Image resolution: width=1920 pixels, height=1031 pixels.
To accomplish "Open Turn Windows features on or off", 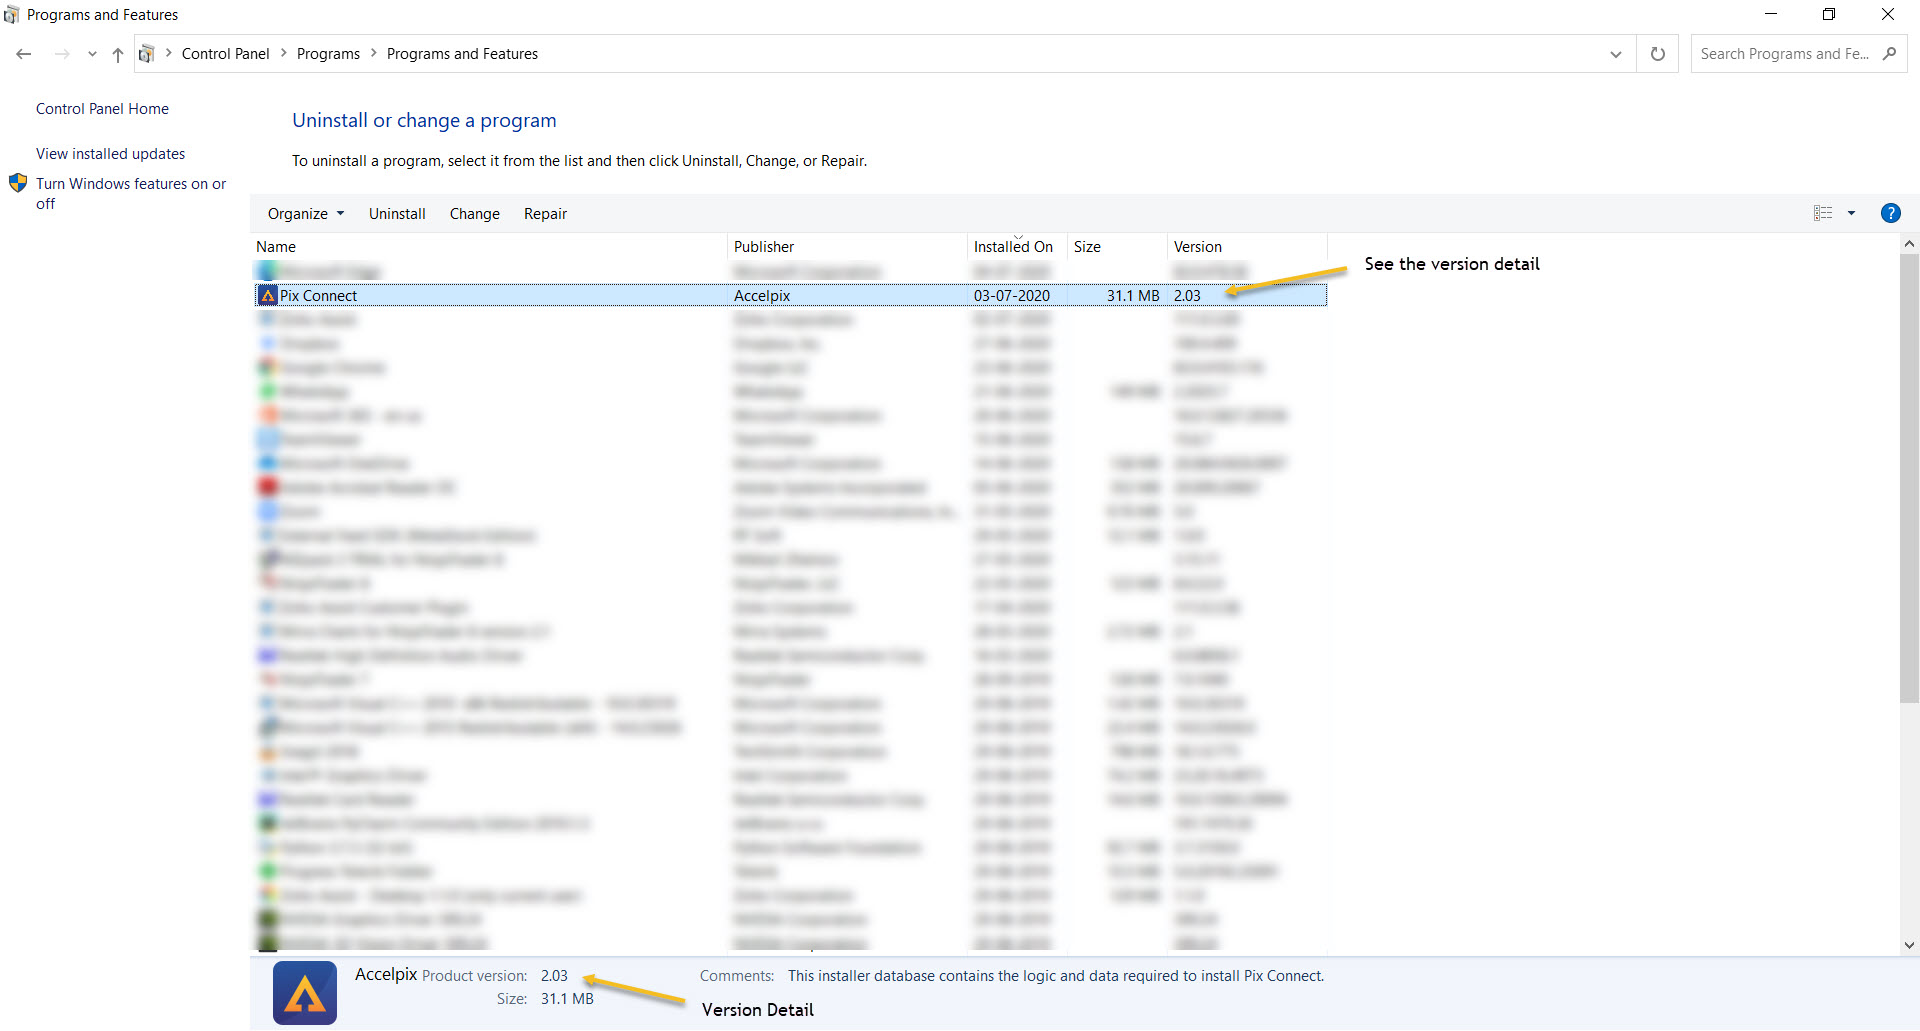I will pyautogui.click(x=131, y=194).
